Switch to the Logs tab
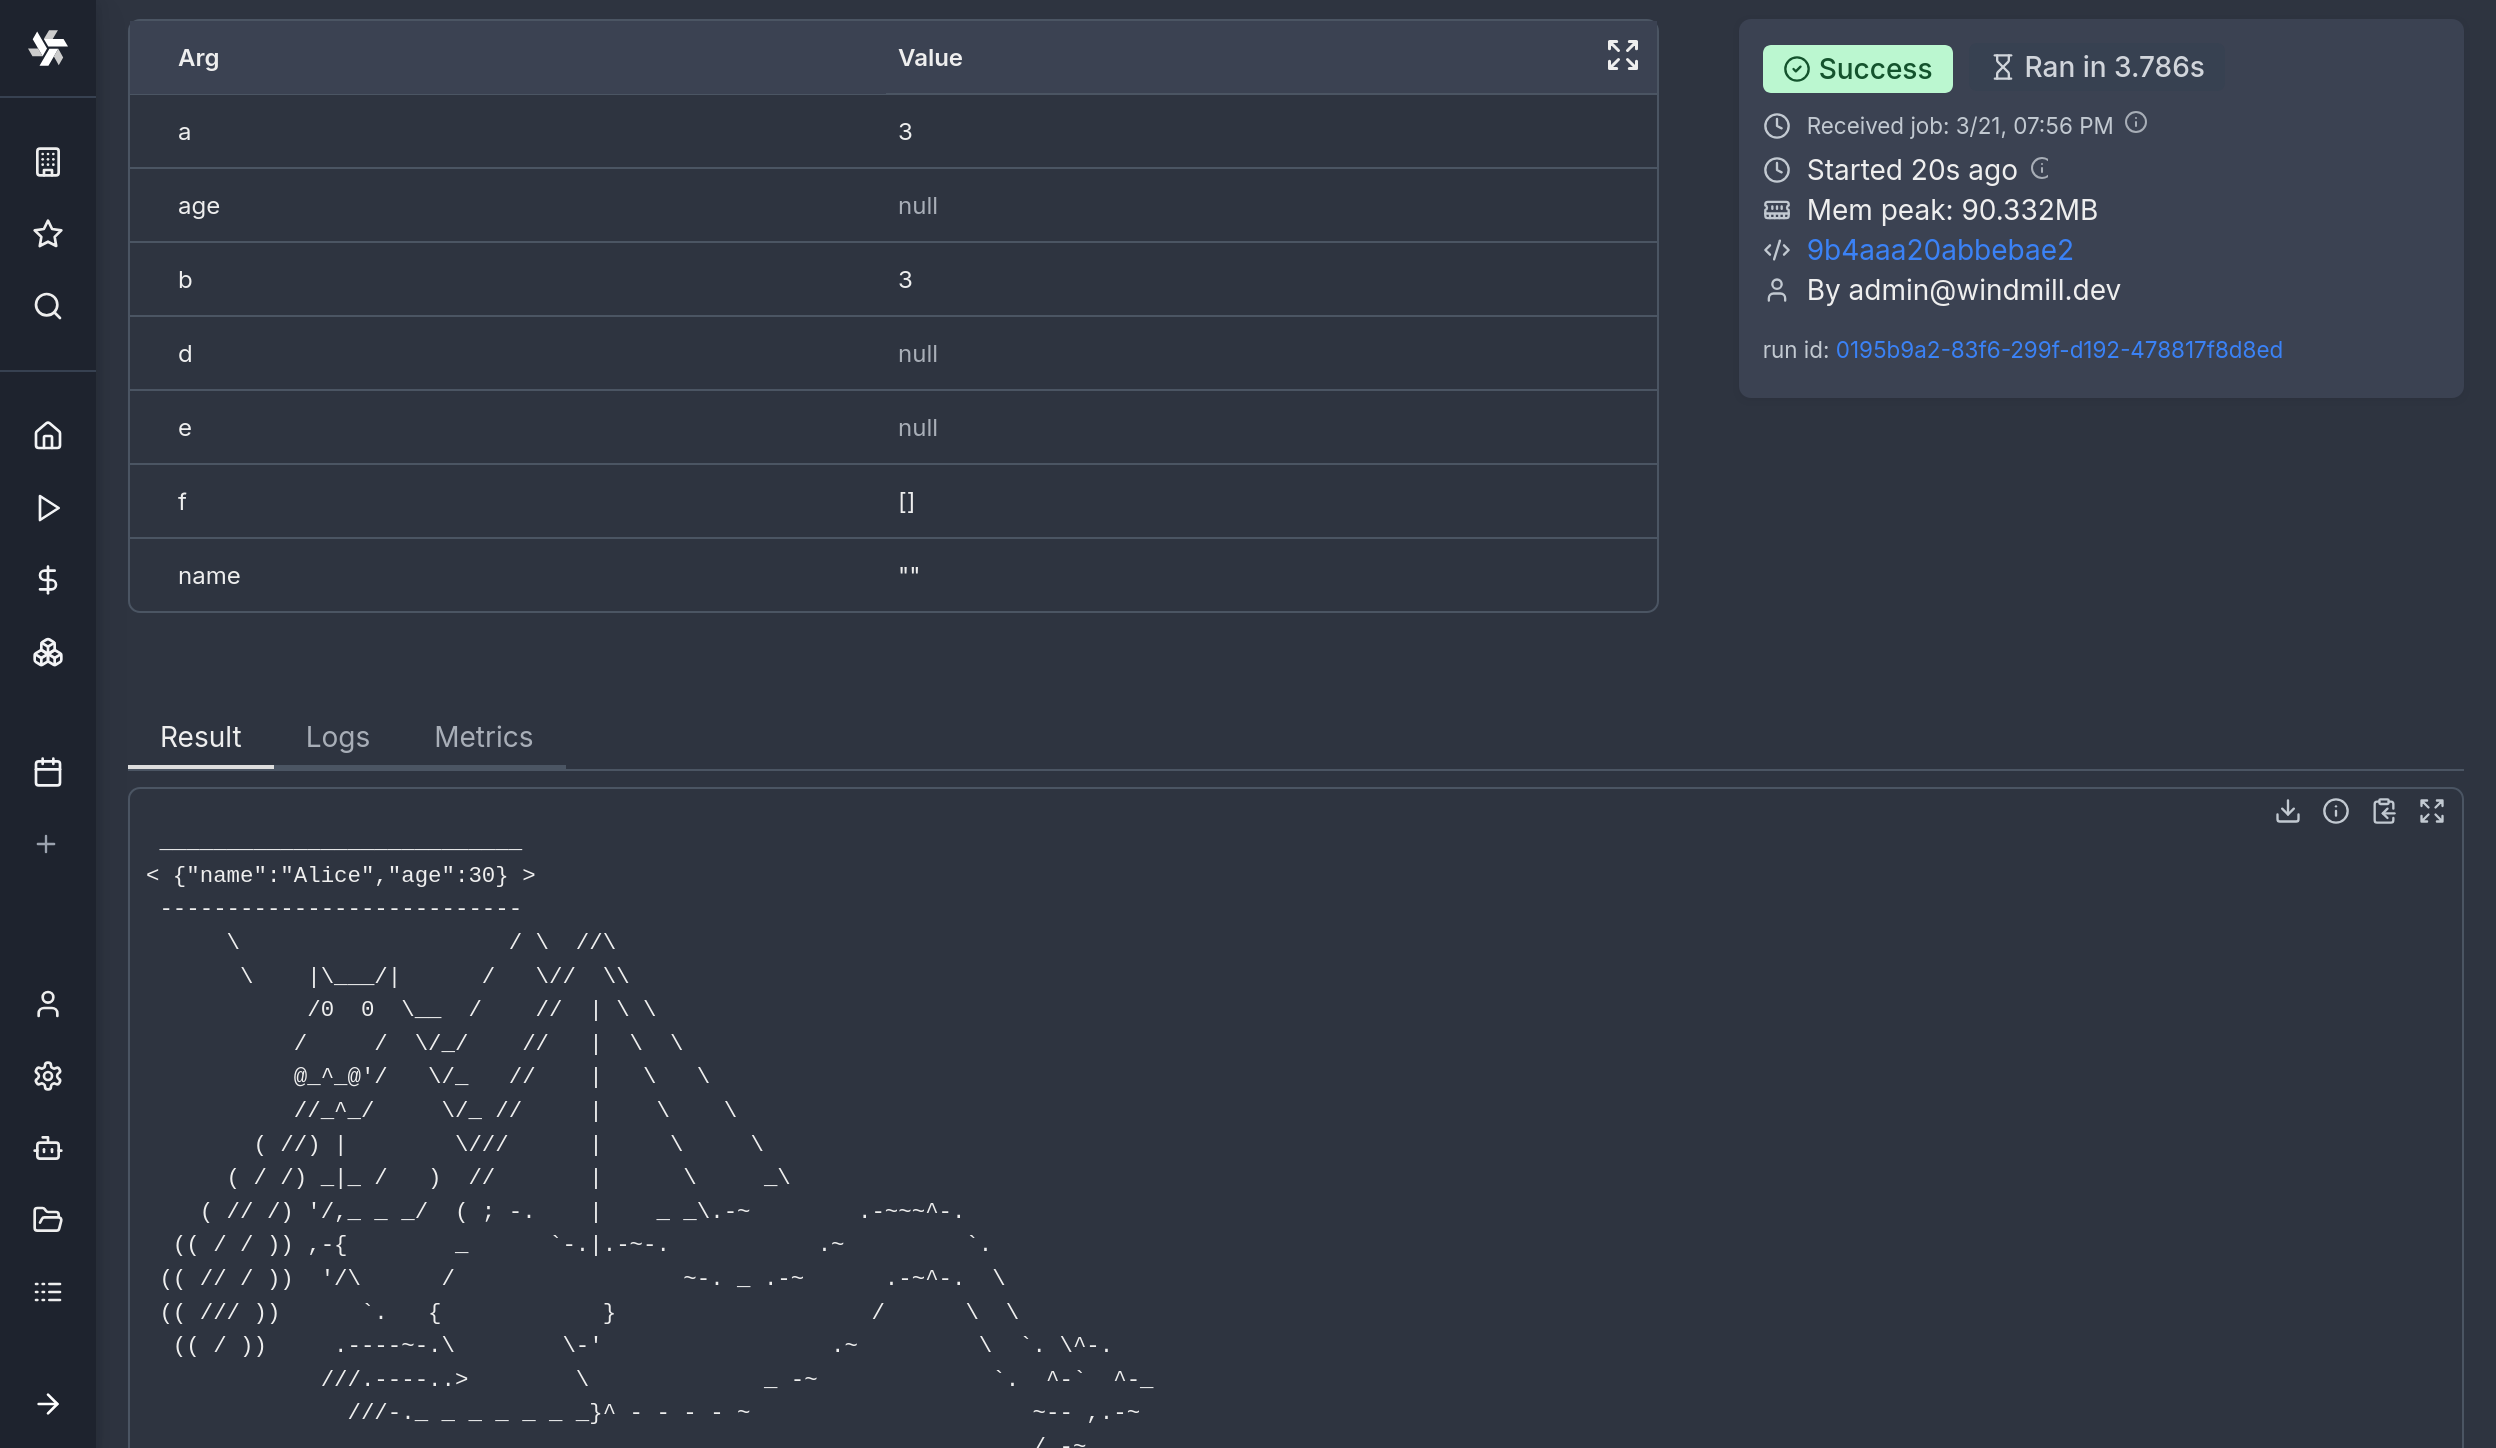 [337, 737]
